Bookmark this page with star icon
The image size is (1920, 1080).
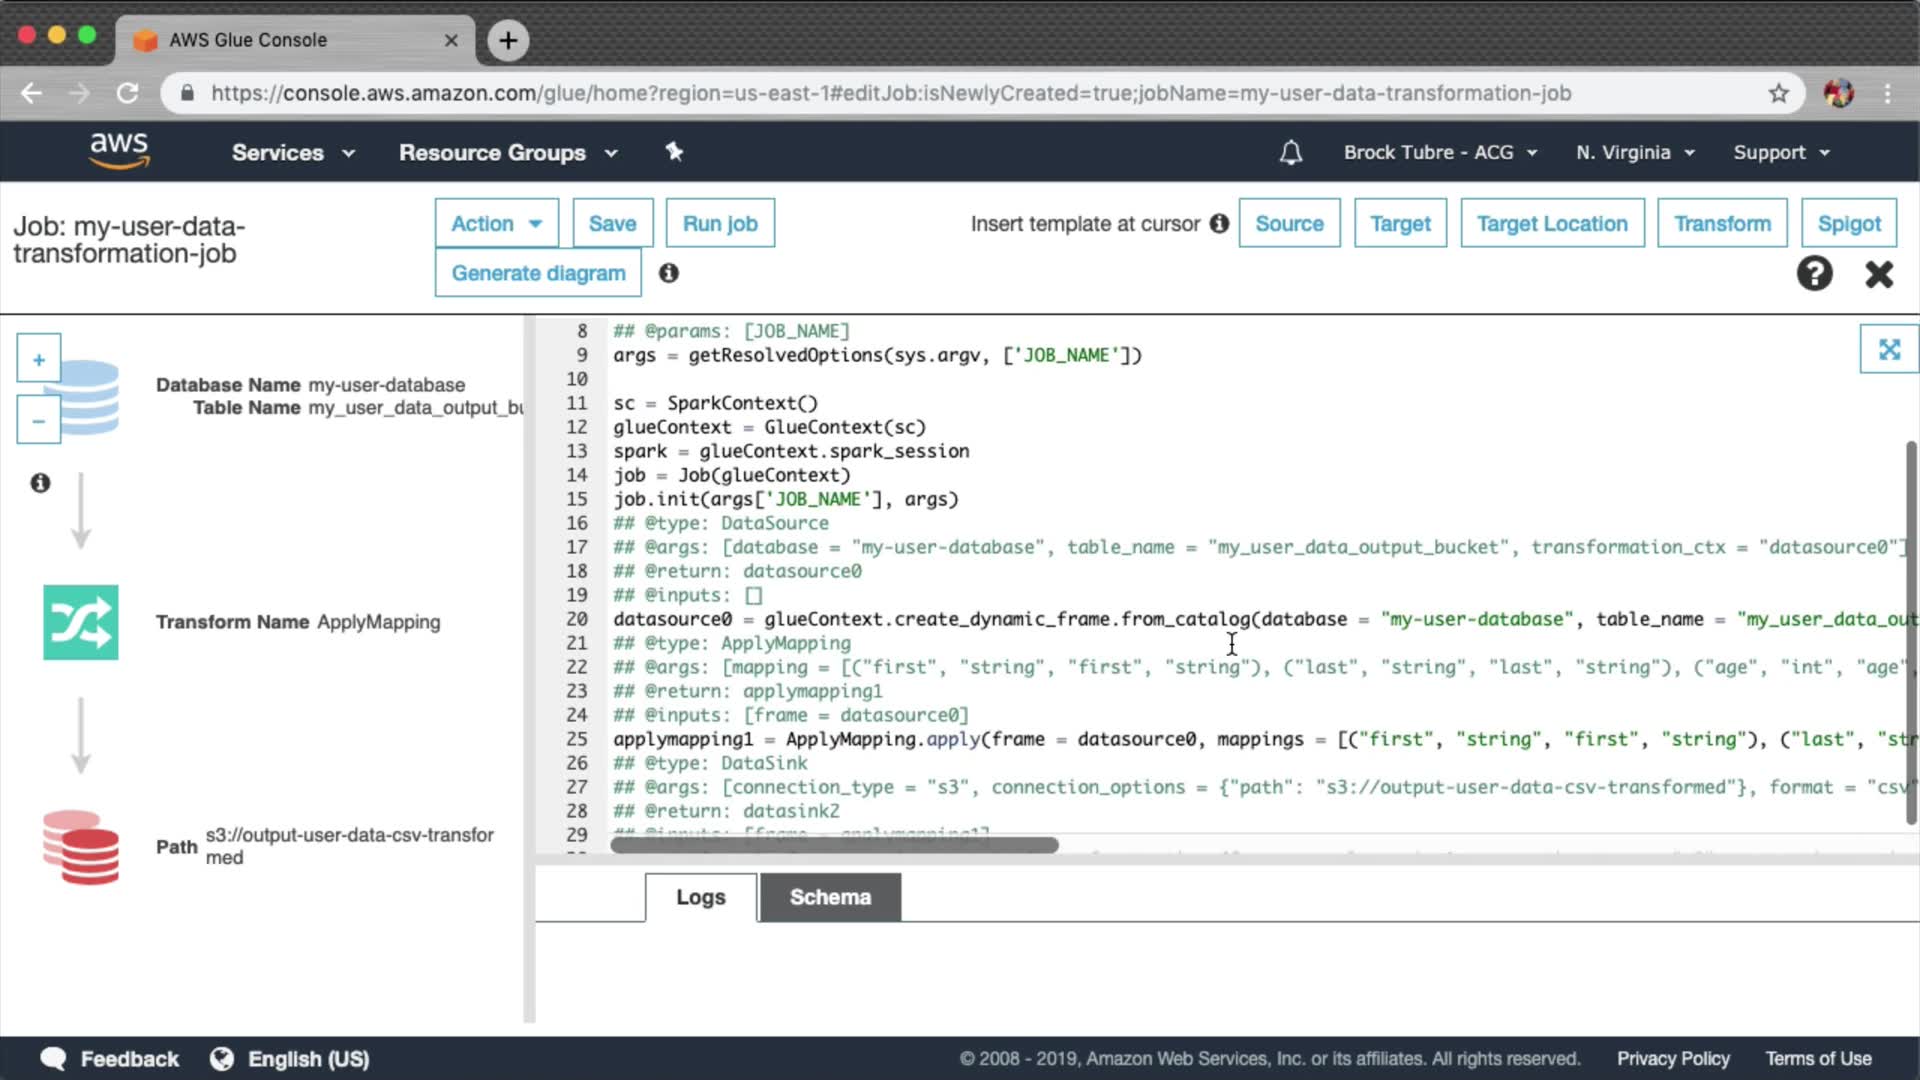[x=1778, y=93]
